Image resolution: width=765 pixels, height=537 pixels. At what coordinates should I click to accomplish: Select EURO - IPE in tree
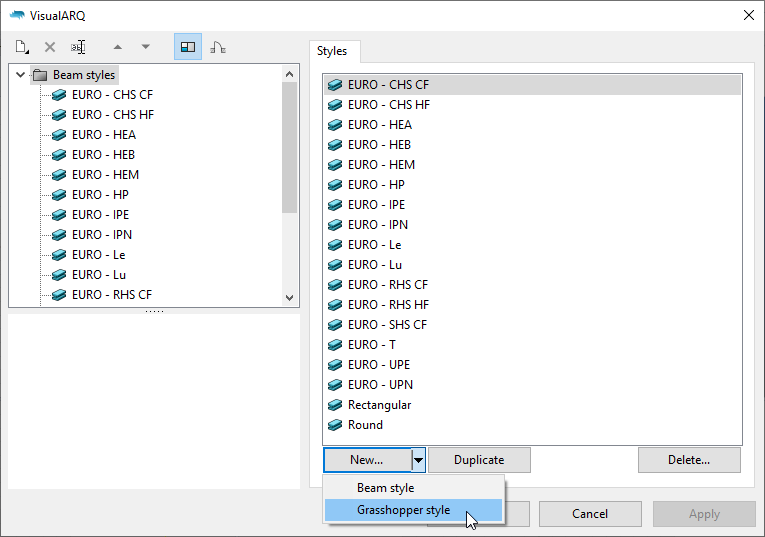click(101, 215)
